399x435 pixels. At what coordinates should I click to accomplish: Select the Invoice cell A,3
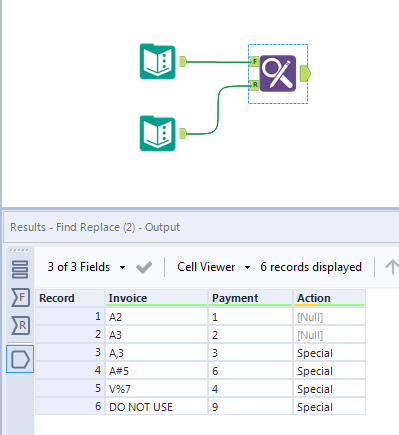point(156,353)
